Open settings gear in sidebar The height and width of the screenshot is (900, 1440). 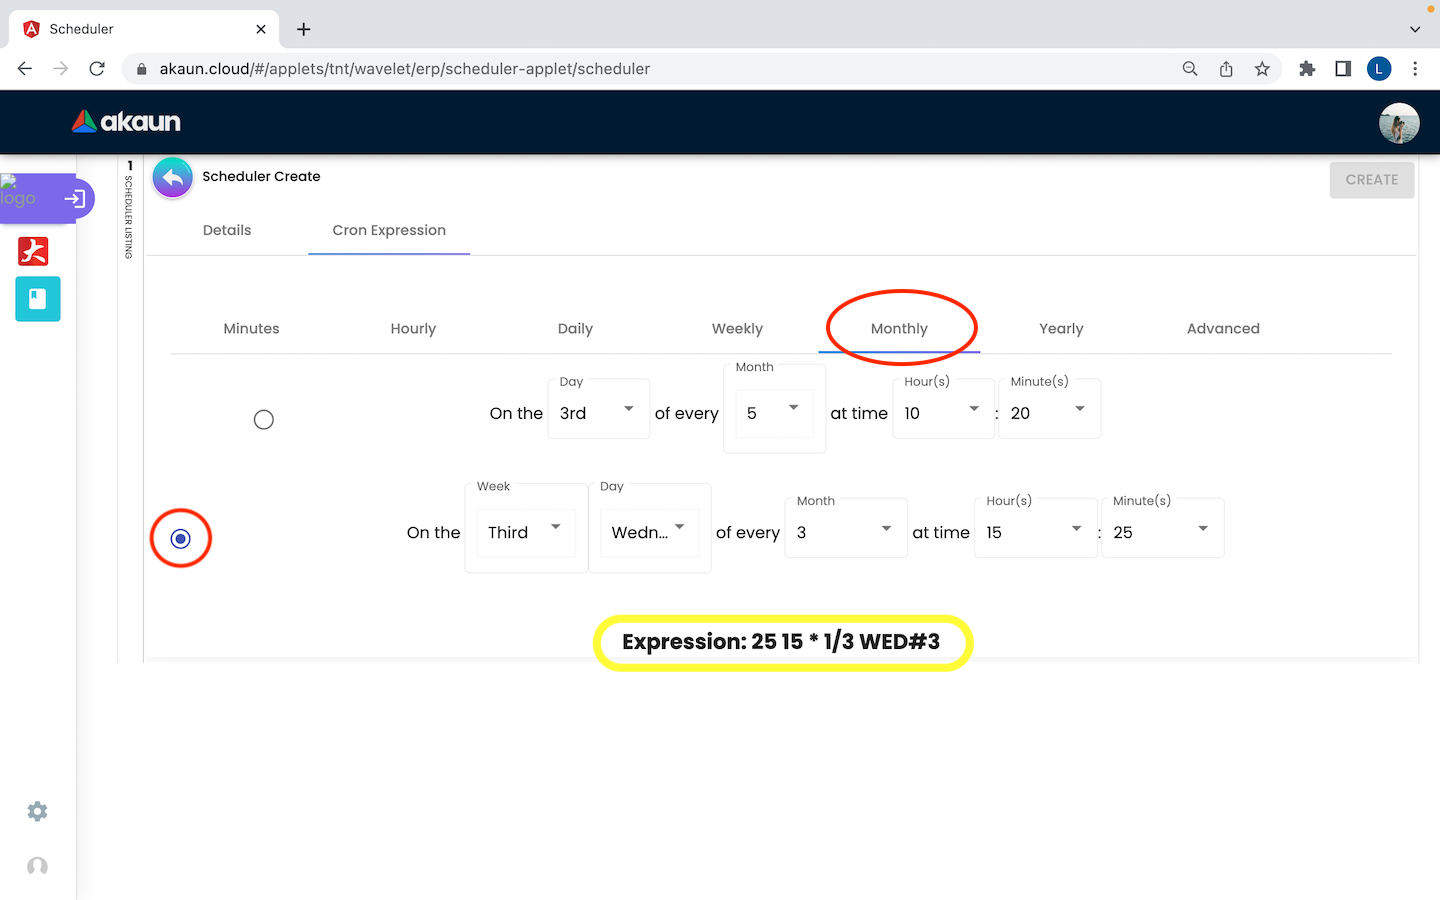click(37, 811)
